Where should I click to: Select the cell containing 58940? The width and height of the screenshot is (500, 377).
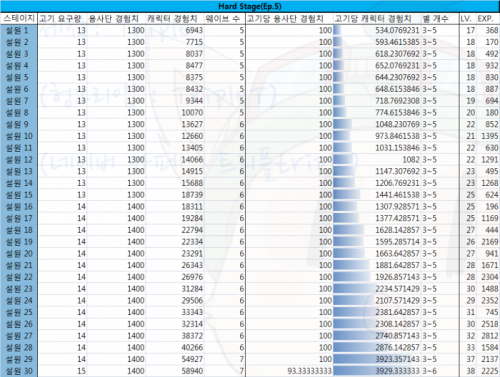pos(175,371)
